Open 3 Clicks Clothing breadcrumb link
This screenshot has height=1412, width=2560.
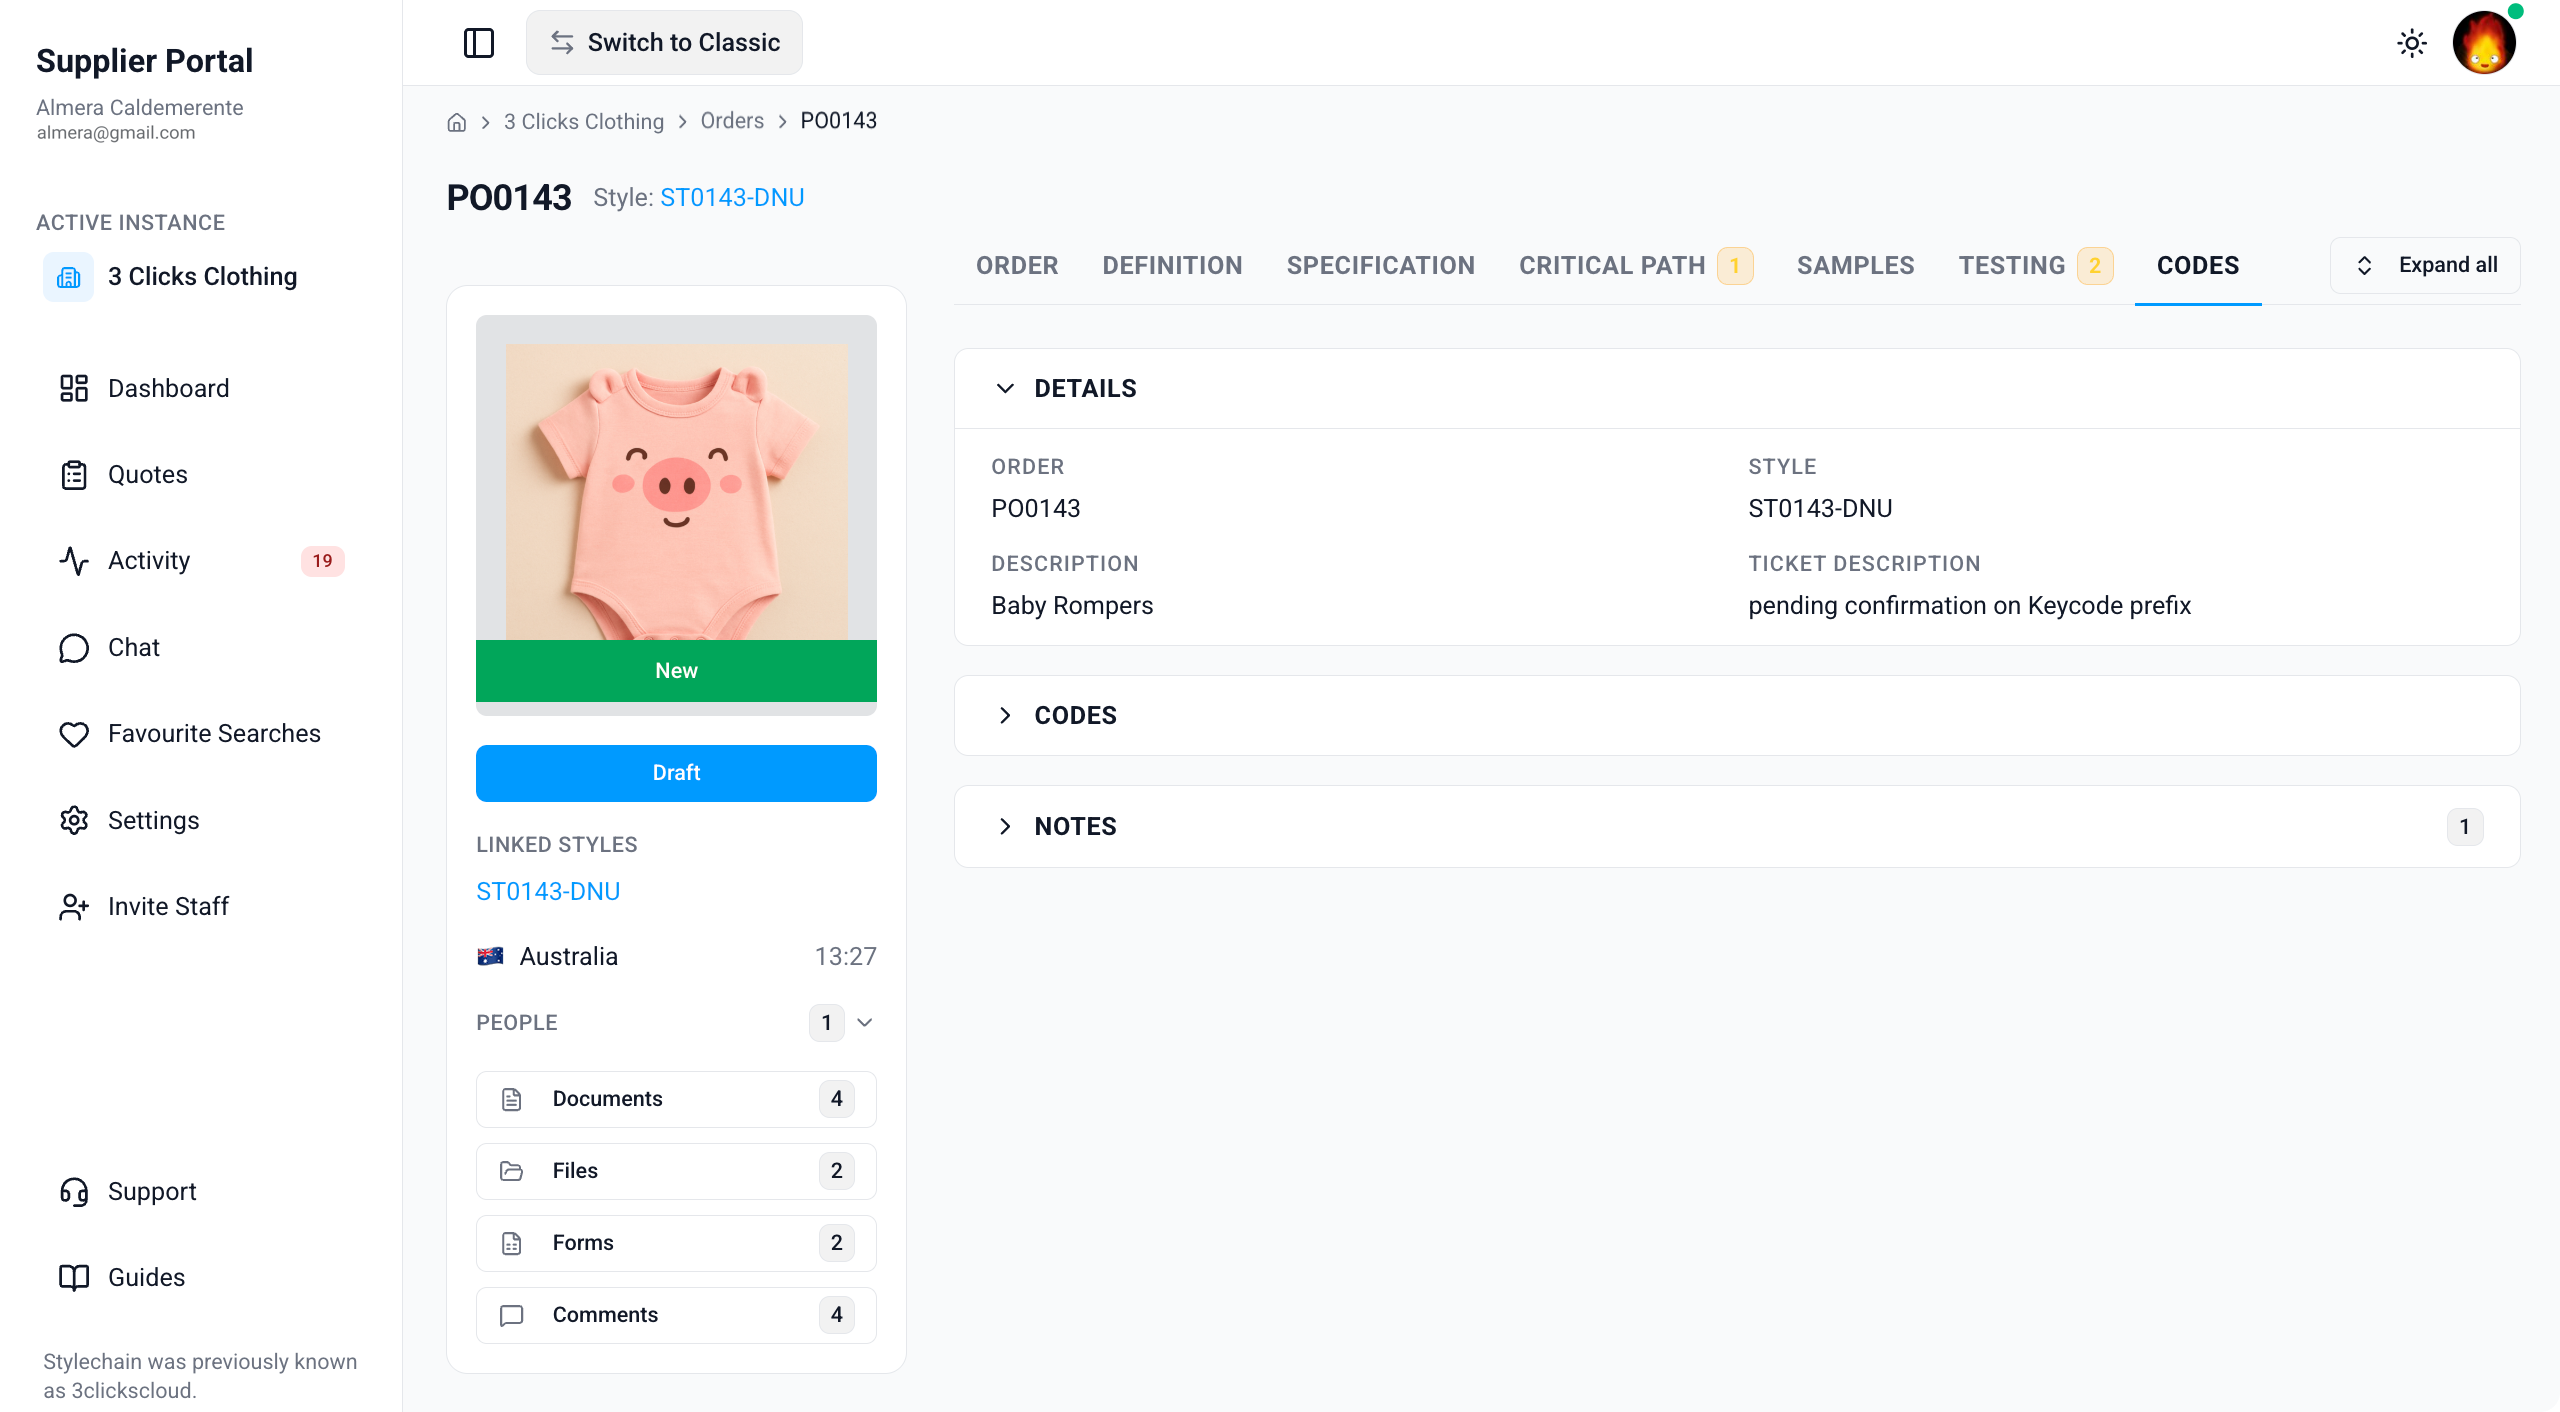point(584,121)
